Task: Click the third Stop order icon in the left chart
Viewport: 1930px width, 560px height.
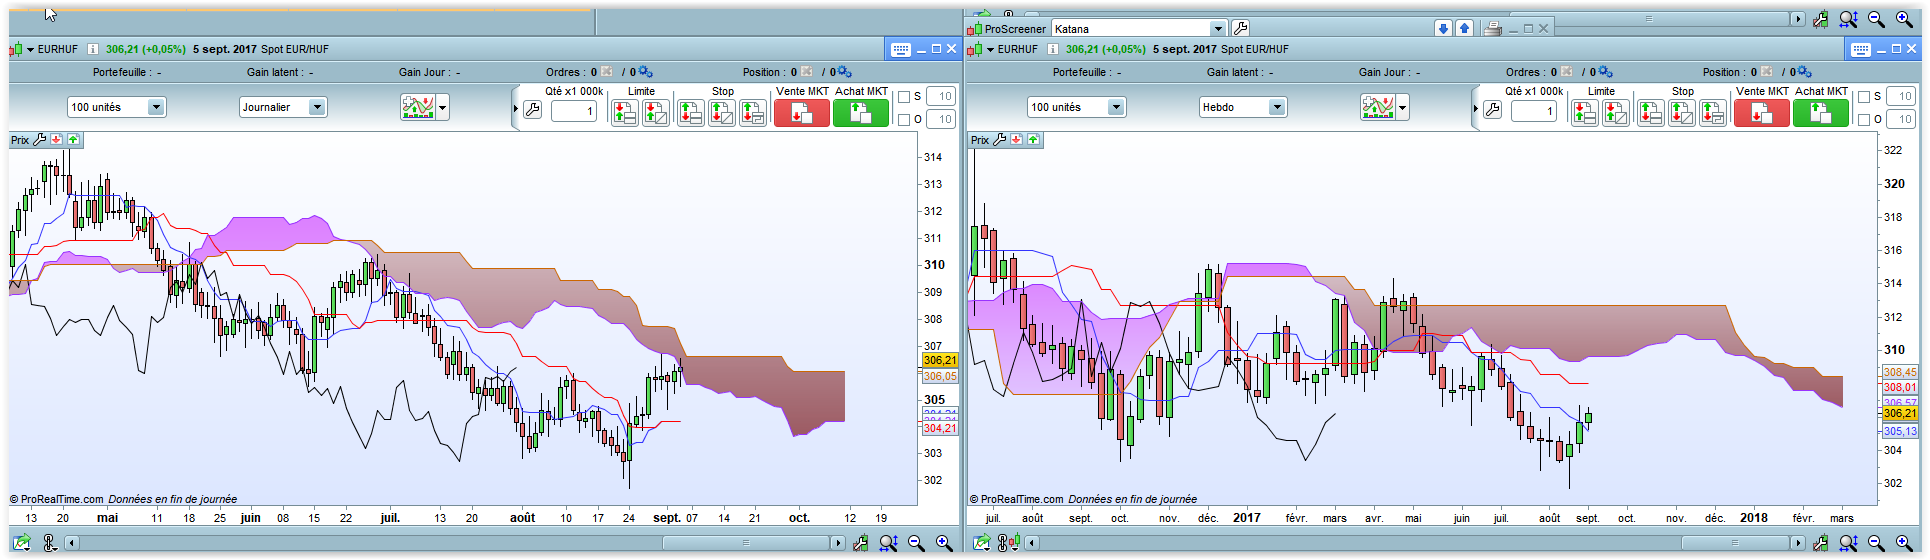Action: 753,113
